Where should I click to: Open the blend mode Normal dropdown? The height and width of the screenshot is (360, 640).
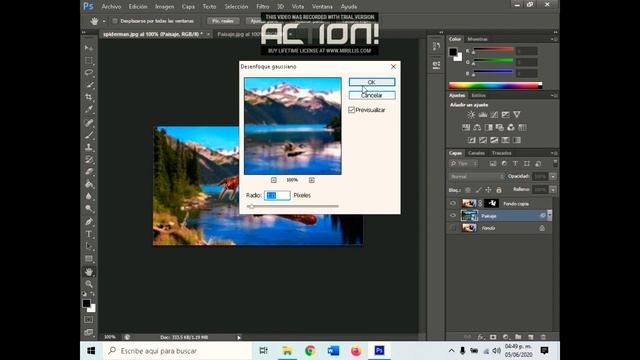(476, 177)
